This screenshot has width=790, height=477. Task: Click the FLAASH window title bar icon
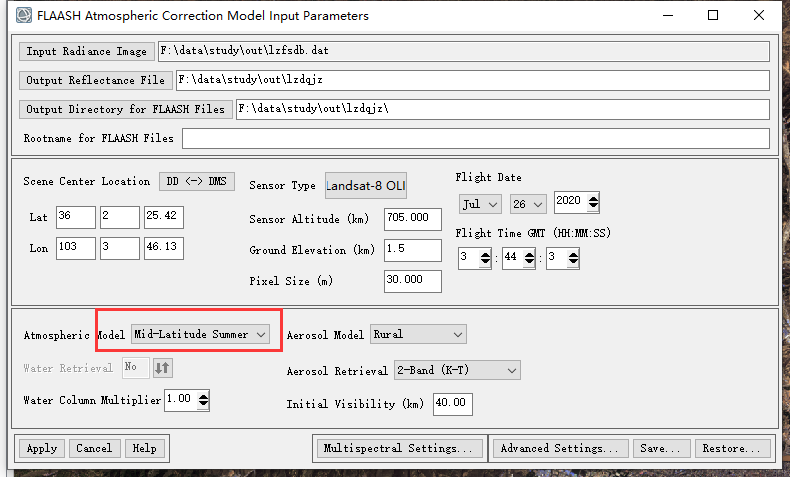pos(23,16)
